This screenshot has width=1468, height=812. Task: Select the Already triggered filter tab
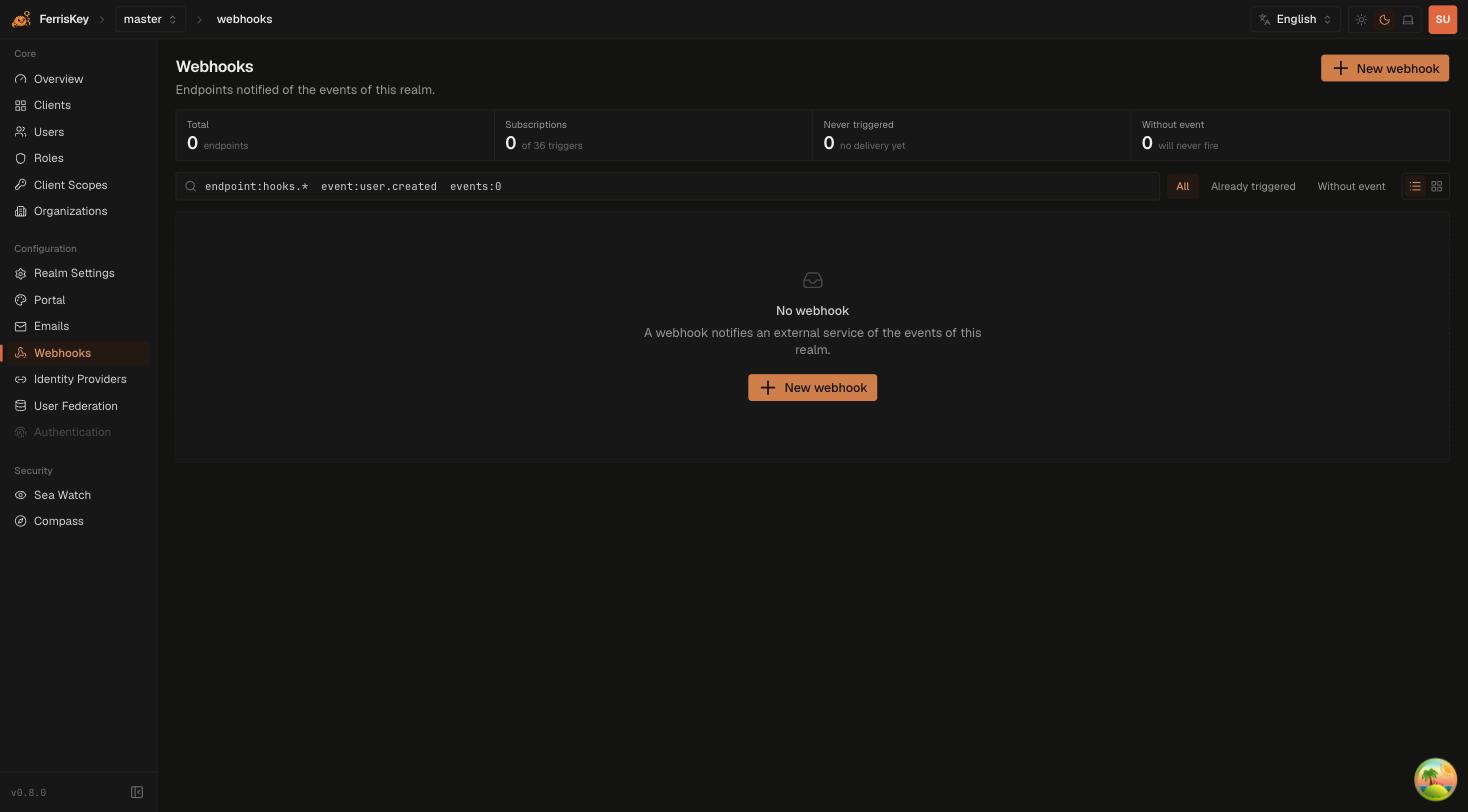(1253, 186)
